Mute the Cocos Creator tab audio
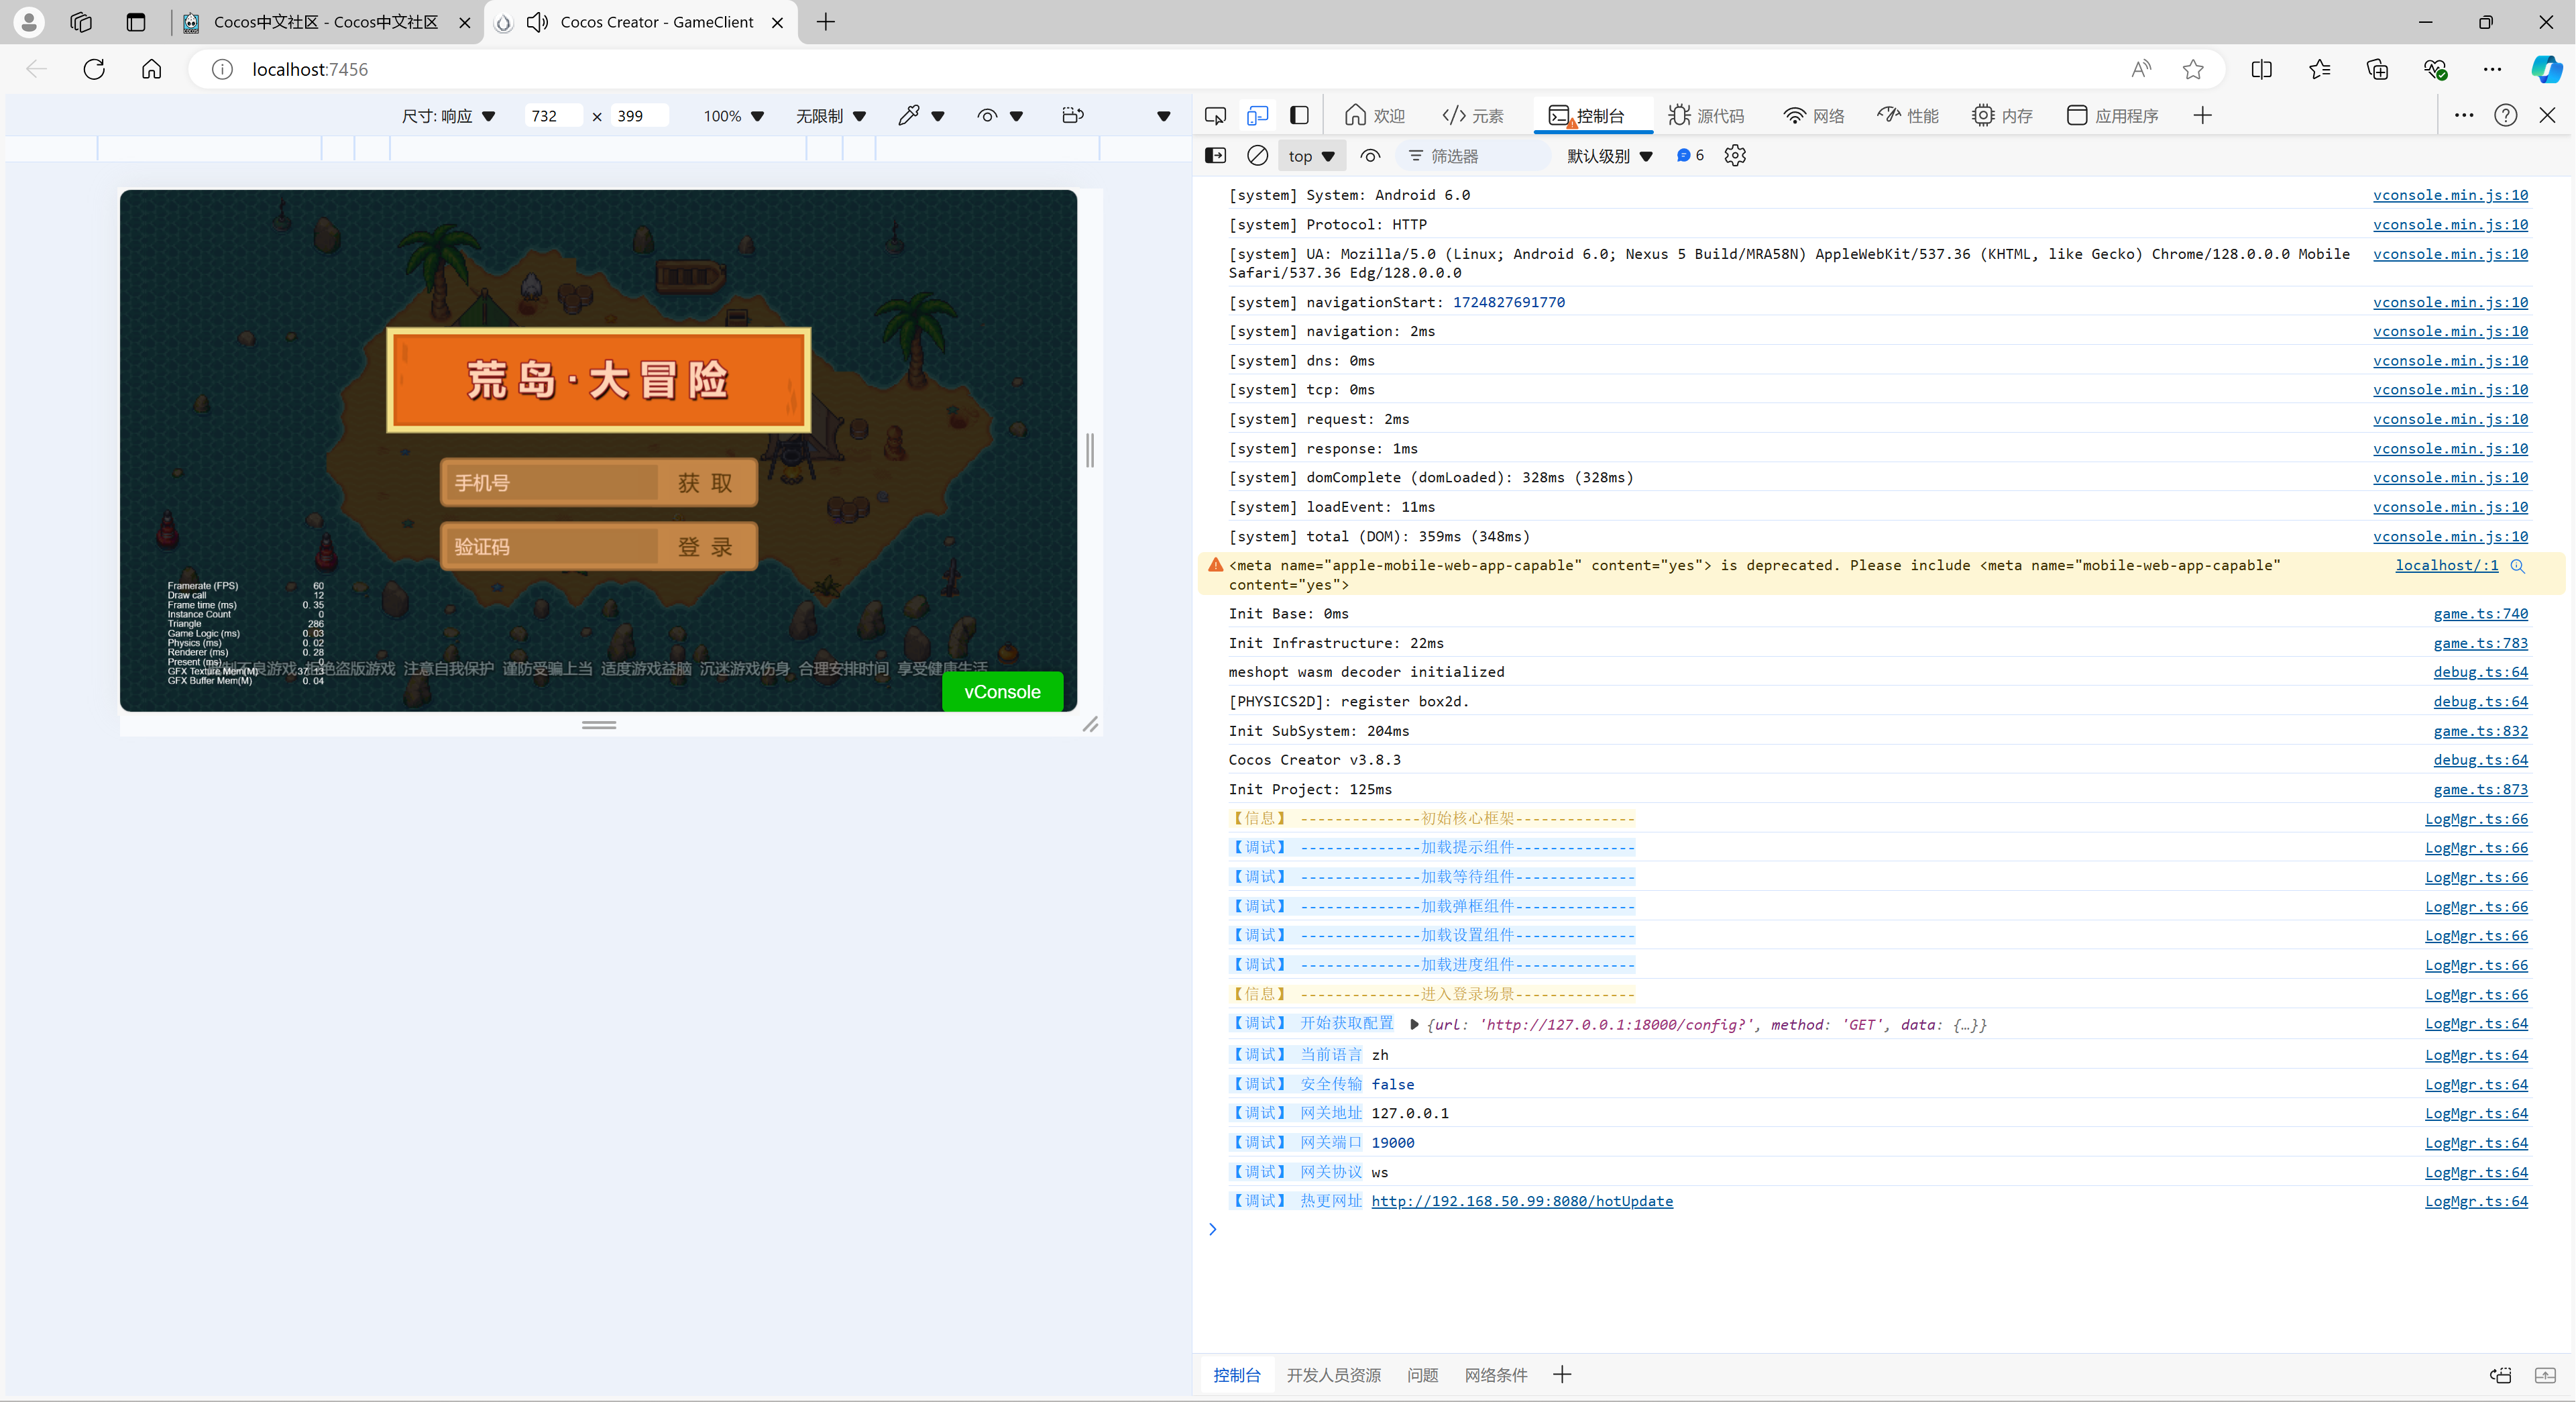The image size is (2576, 1402). click(537, 22)
